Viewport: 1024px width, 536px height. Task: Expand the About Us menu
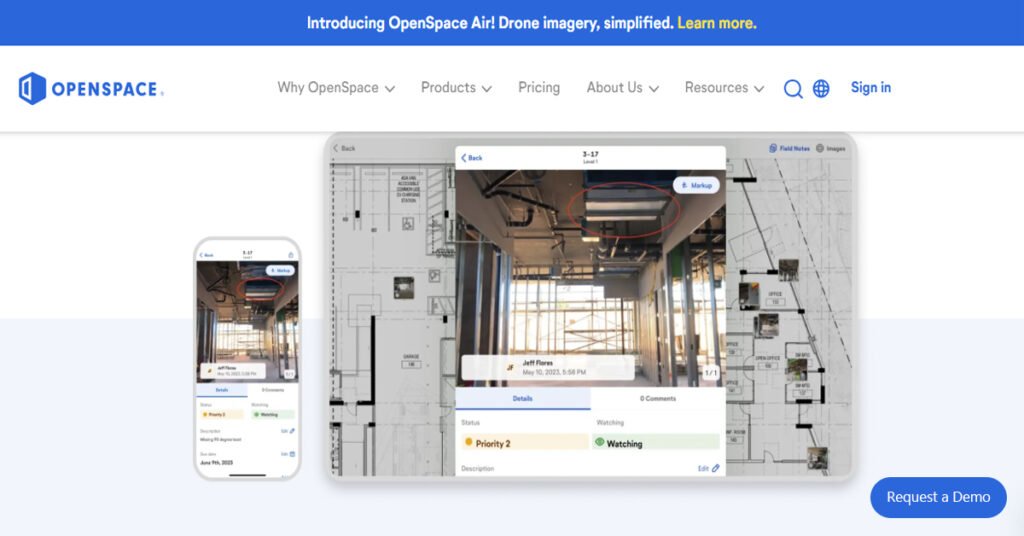(622, 87)
